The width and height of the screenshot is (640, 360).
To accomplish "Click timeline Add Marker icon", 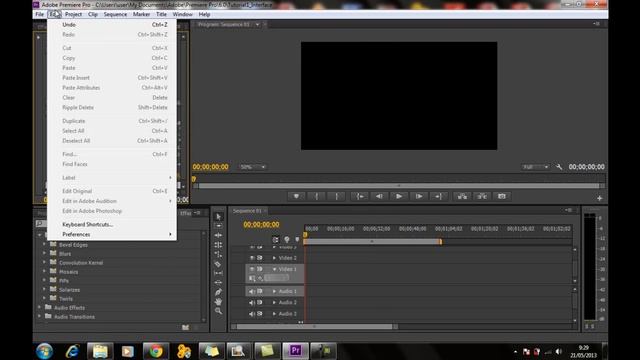I will coord(297,240).
